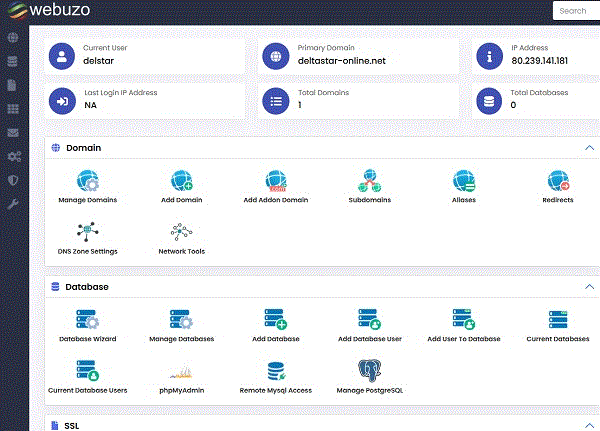Click the IP value "80.239.141.181"
600x431 pixels.
click(x=540, y=61)
